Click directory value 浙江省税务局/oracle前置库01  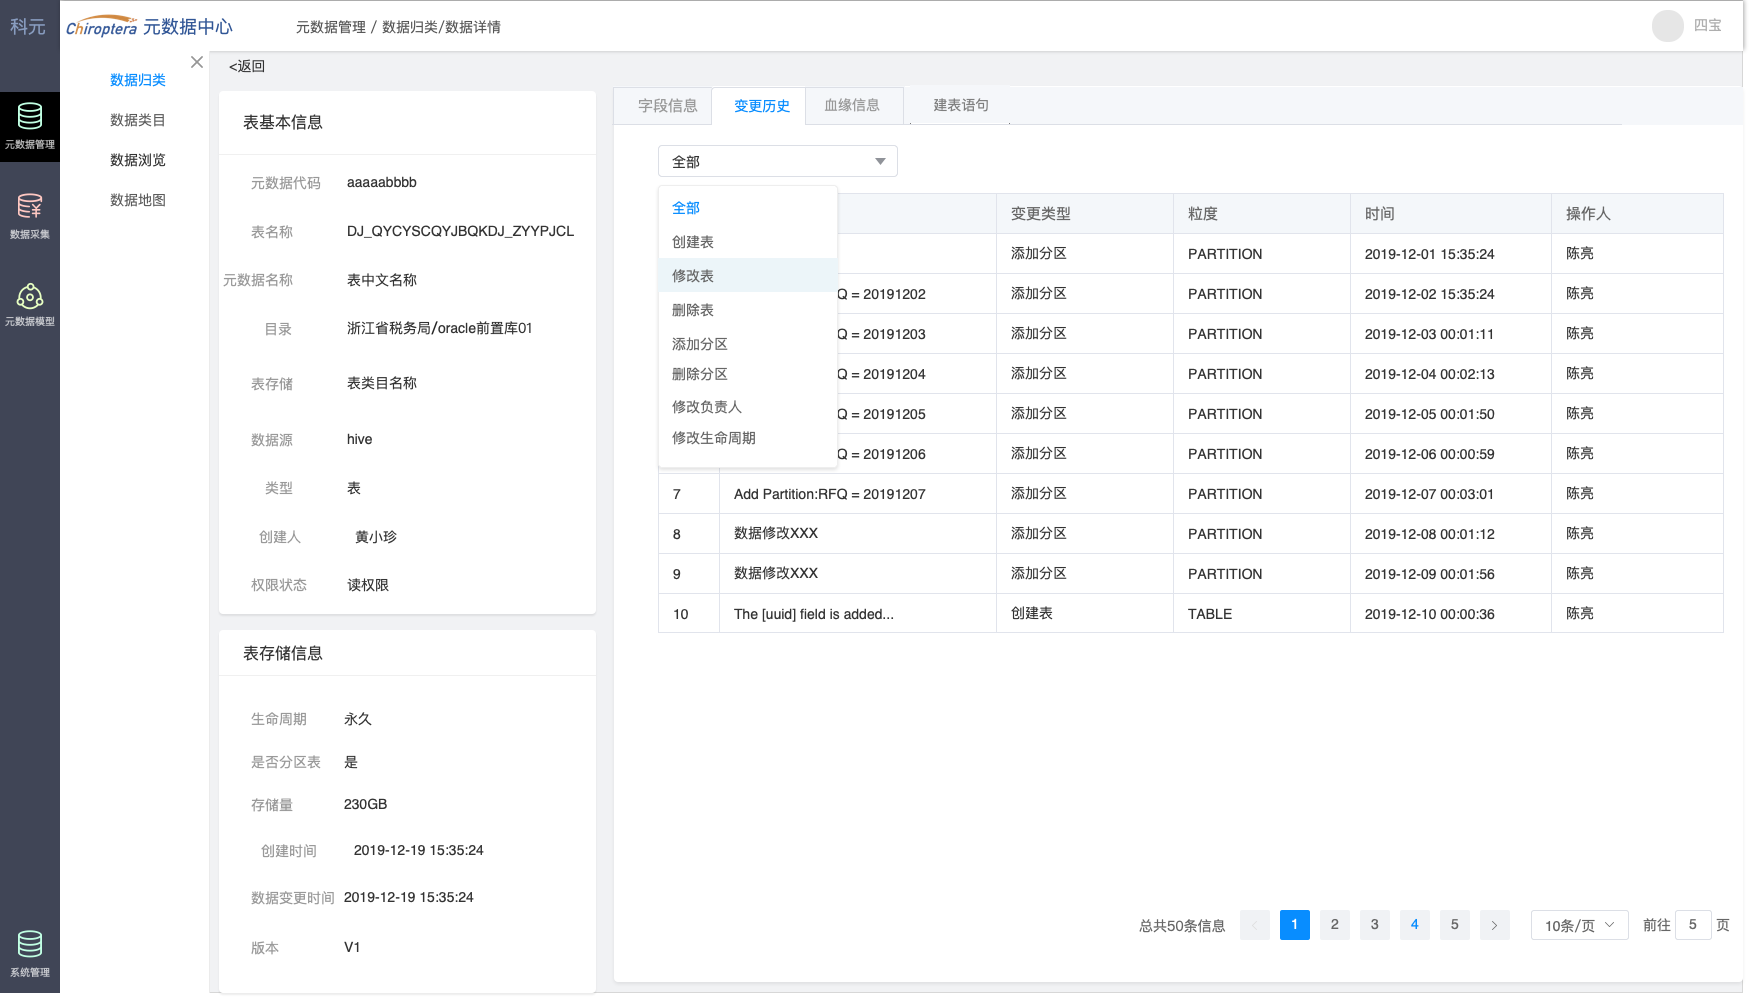point(440,328)
